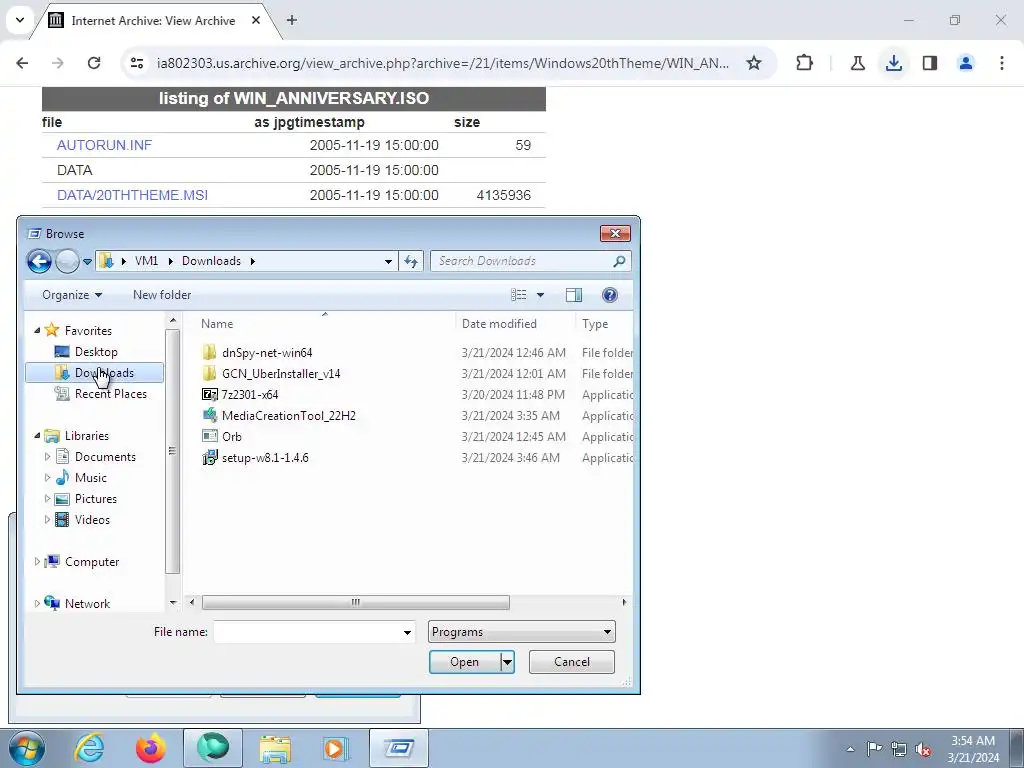This screenshot has height=768, width=1024.
Task: Click the search magnifier in Search Downloads
Action: pos(619,261)
